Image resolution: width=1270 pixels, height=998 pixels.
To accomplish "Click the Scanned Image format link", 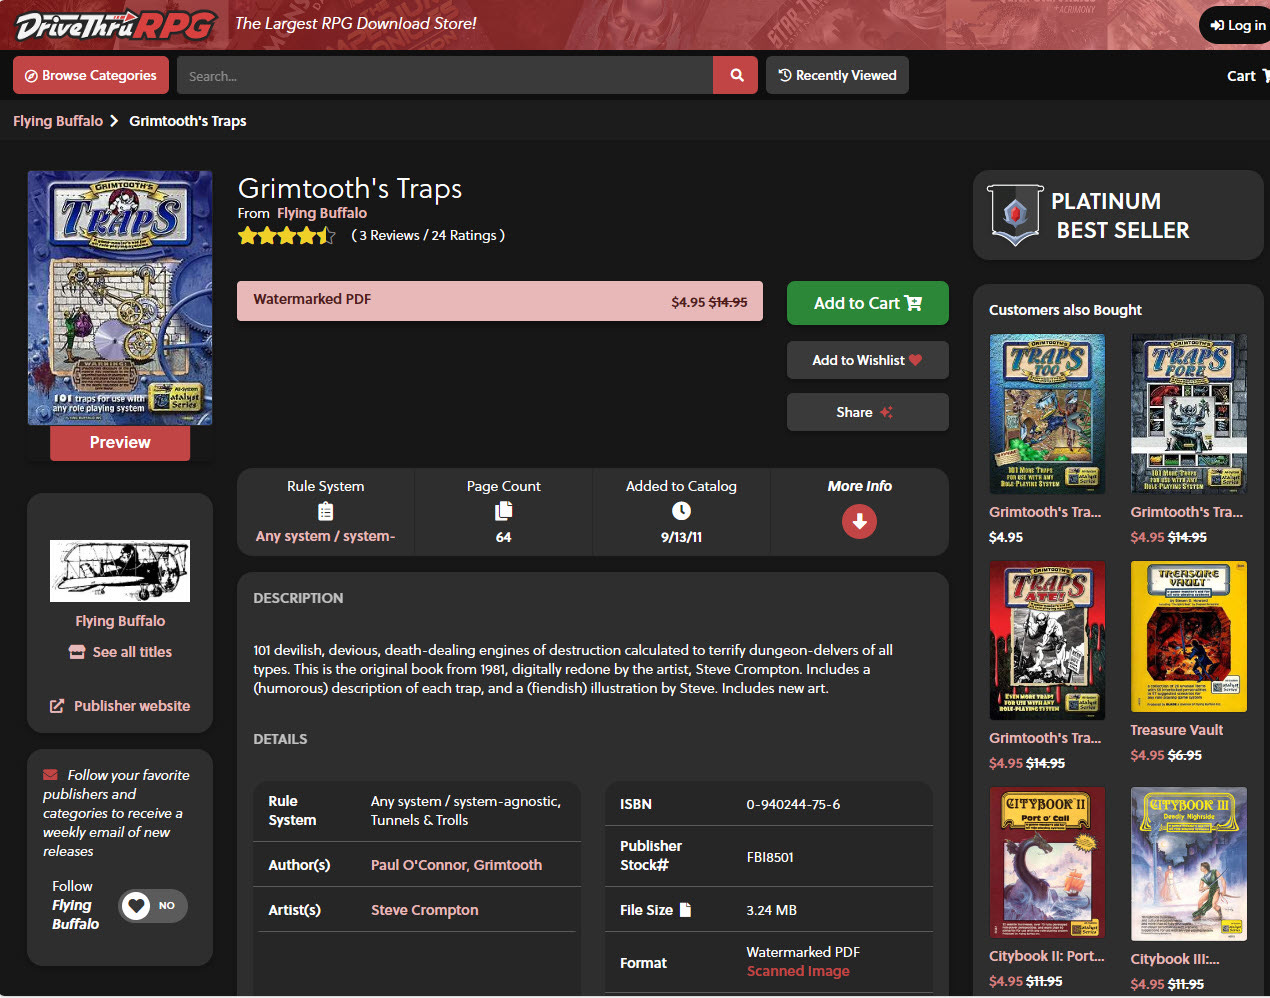I will [x=798, y=971].
